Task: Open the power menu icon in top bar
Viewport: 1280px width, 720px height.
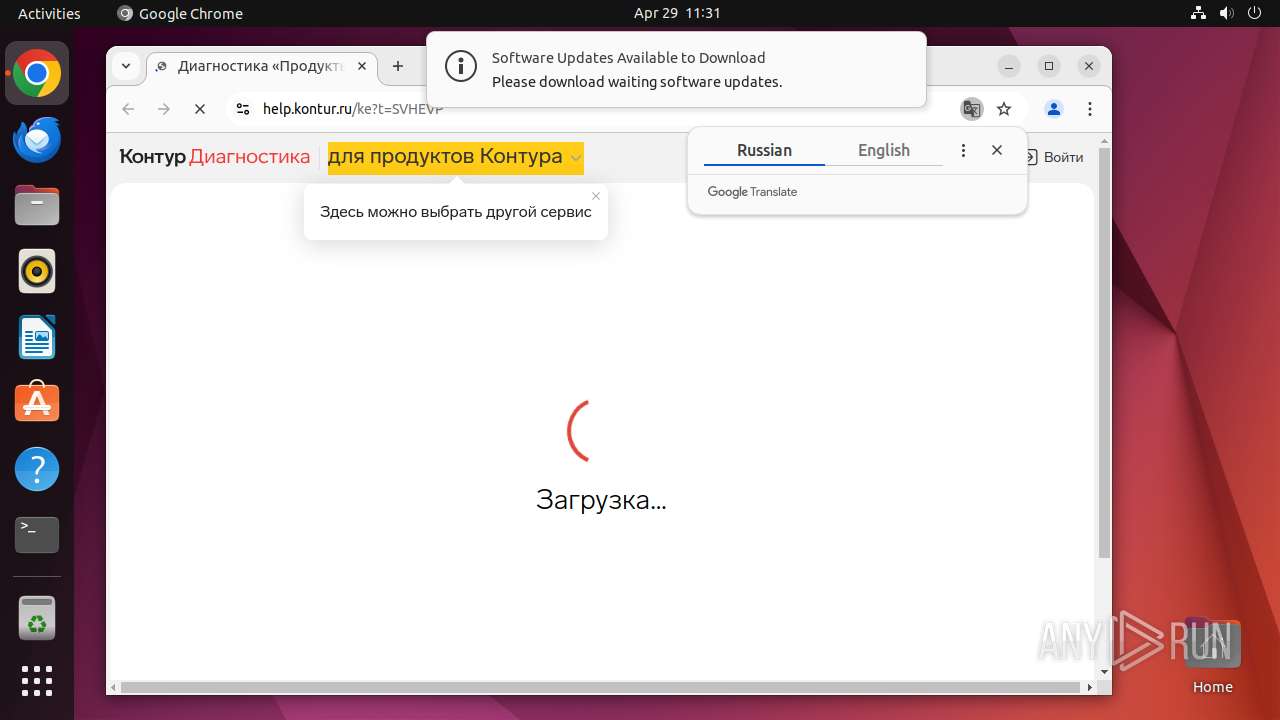Action: point(1254,13)
